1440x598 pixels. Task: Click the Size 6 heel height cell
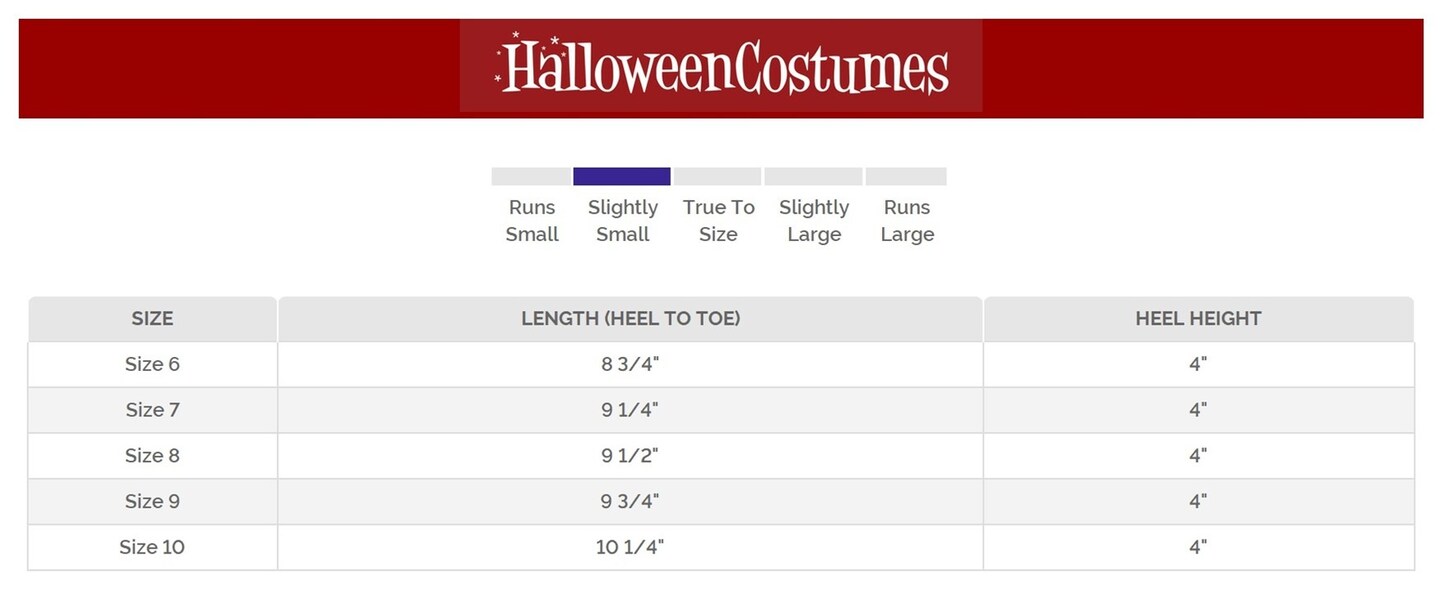coord(1198,364)
